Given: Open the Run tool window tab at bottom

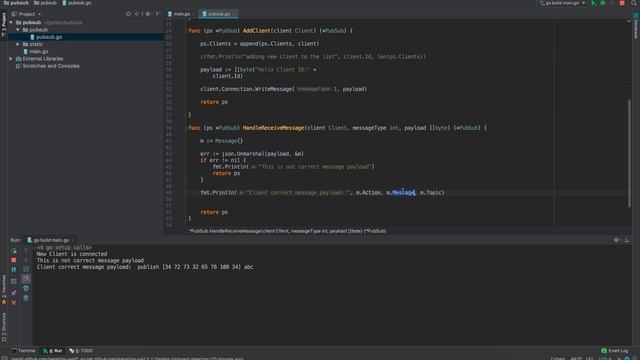Looking at the screenshot, I should 53,351.
